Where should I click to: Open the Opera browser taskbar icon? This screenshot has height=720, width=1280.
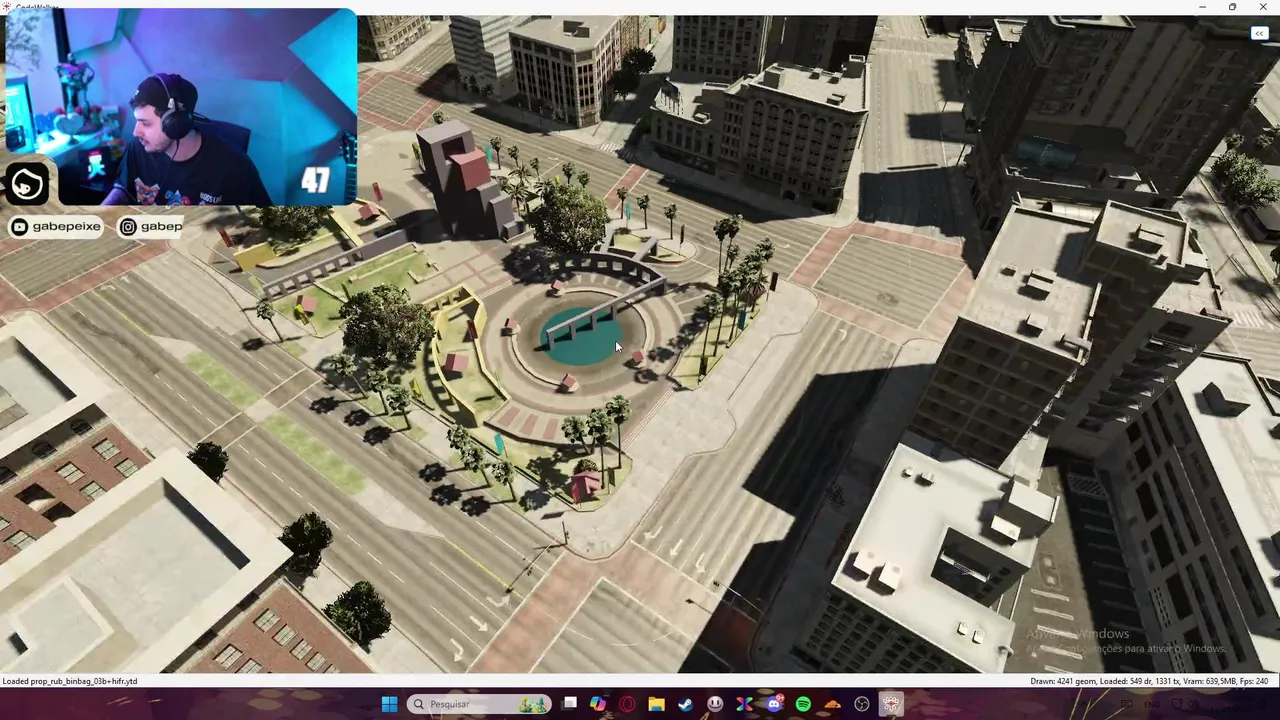coord(627,704)
